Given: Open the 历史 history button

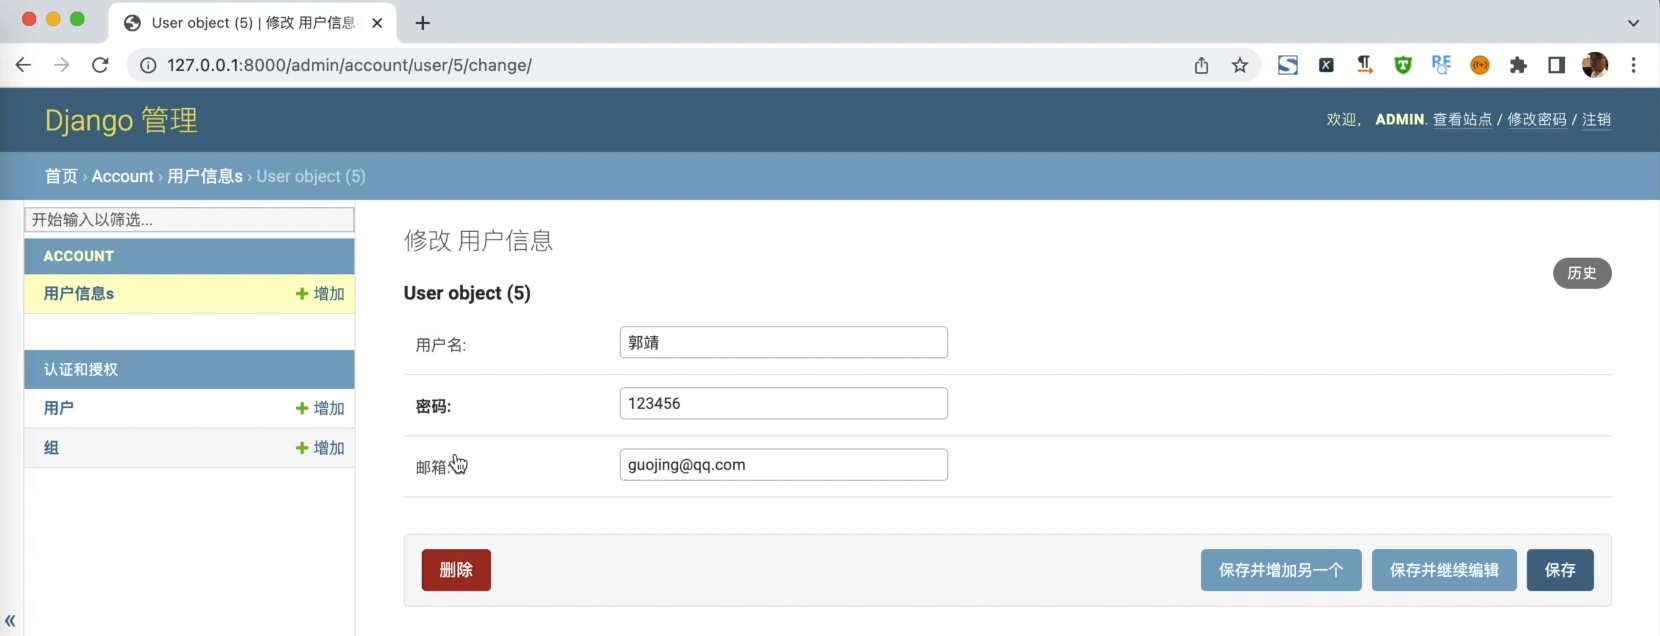Looking at the screenshot, I should coord(1582,273).
